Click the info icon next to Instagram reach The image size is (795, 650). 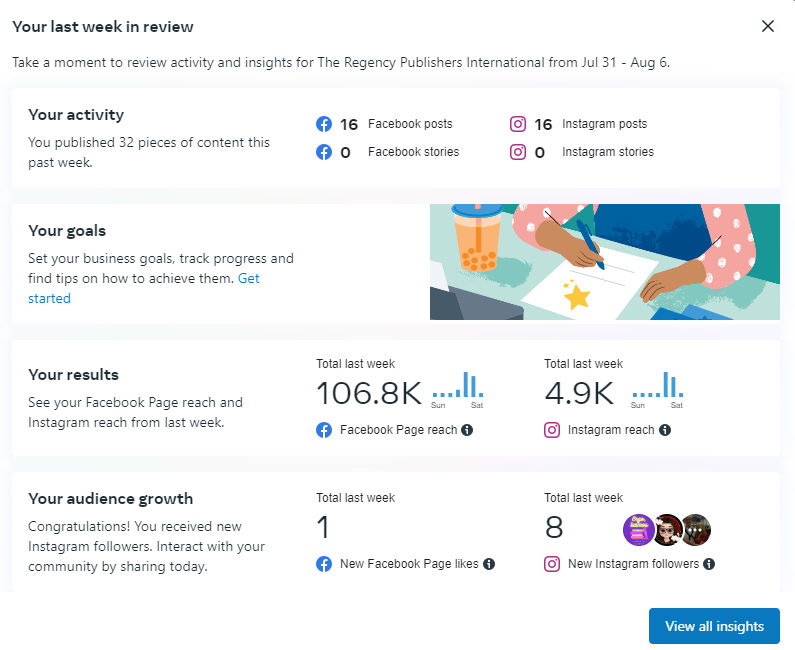(665, 430)
